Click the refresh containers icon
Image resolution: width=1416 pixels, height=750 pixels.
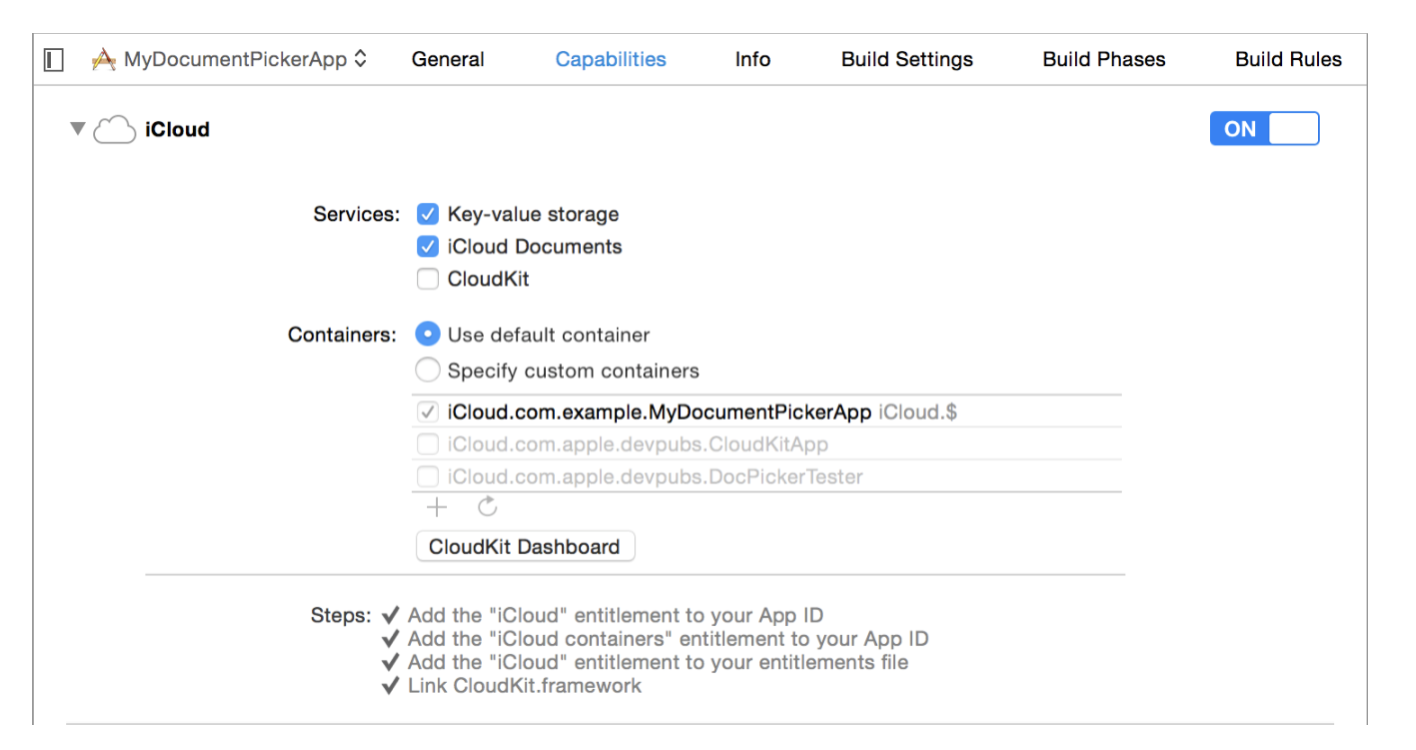coord(487,507)
